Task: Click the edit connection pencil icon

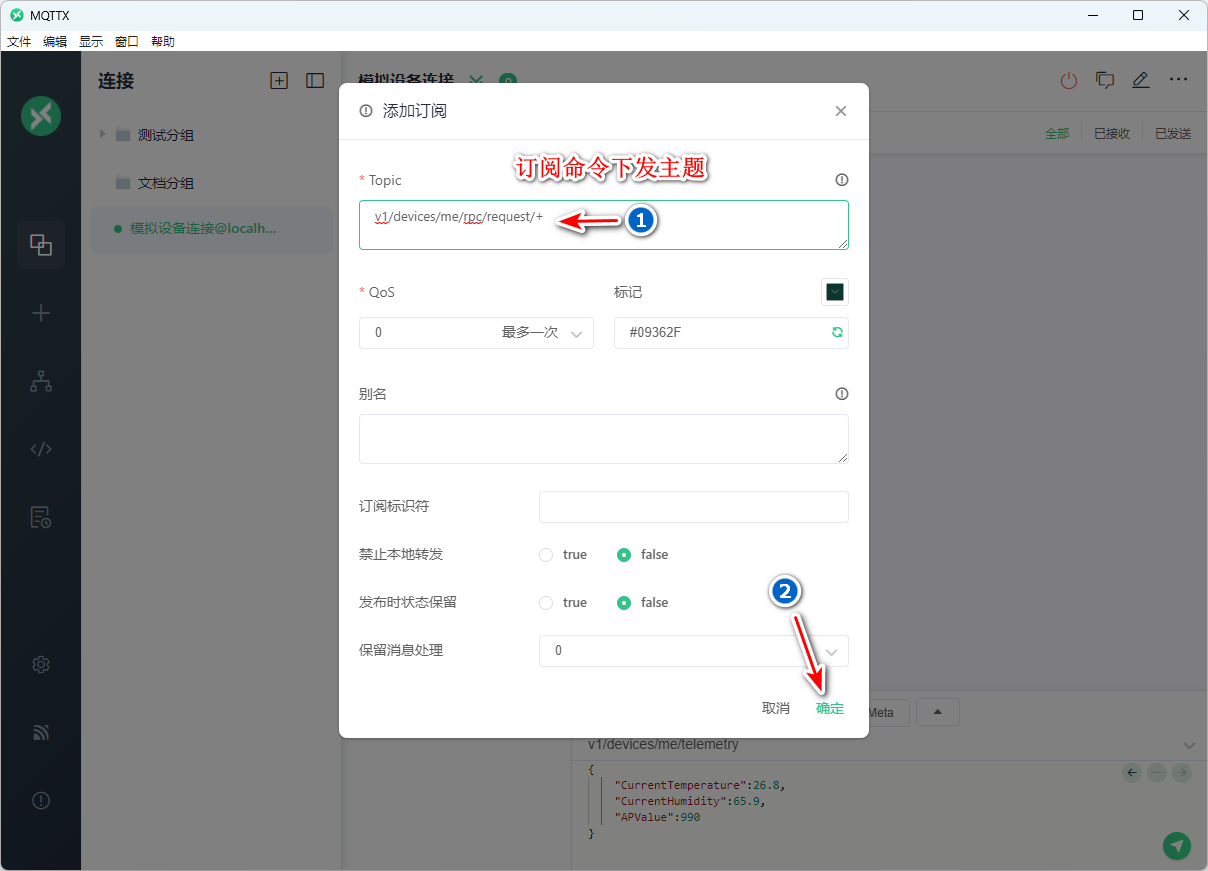Action: (1141, 81)
